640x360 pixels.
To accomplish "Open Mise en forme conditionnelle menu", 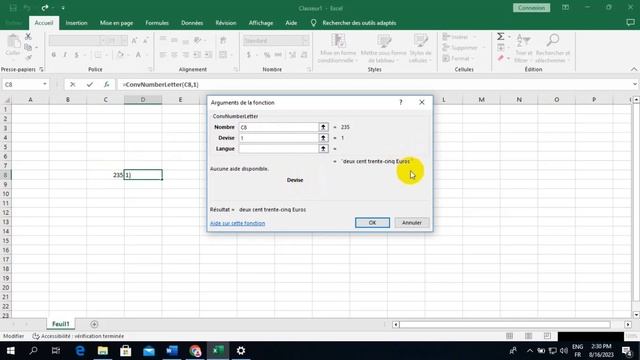I will point(338,49).
